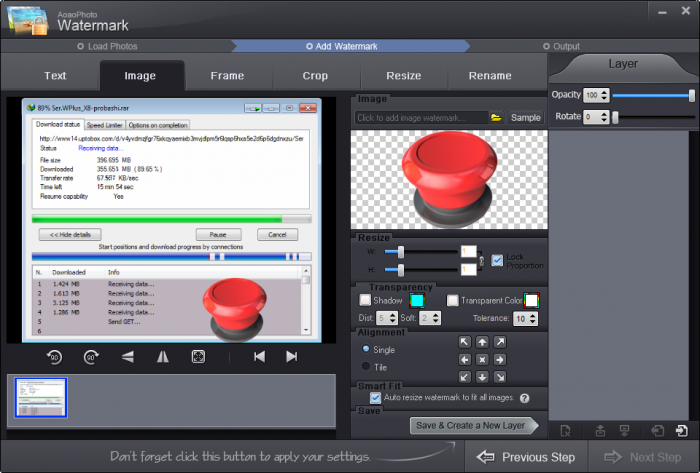Click the white transparent color swatch
Image resolution: width=700 pixels, height=473 pixels.
click(532, 300)
